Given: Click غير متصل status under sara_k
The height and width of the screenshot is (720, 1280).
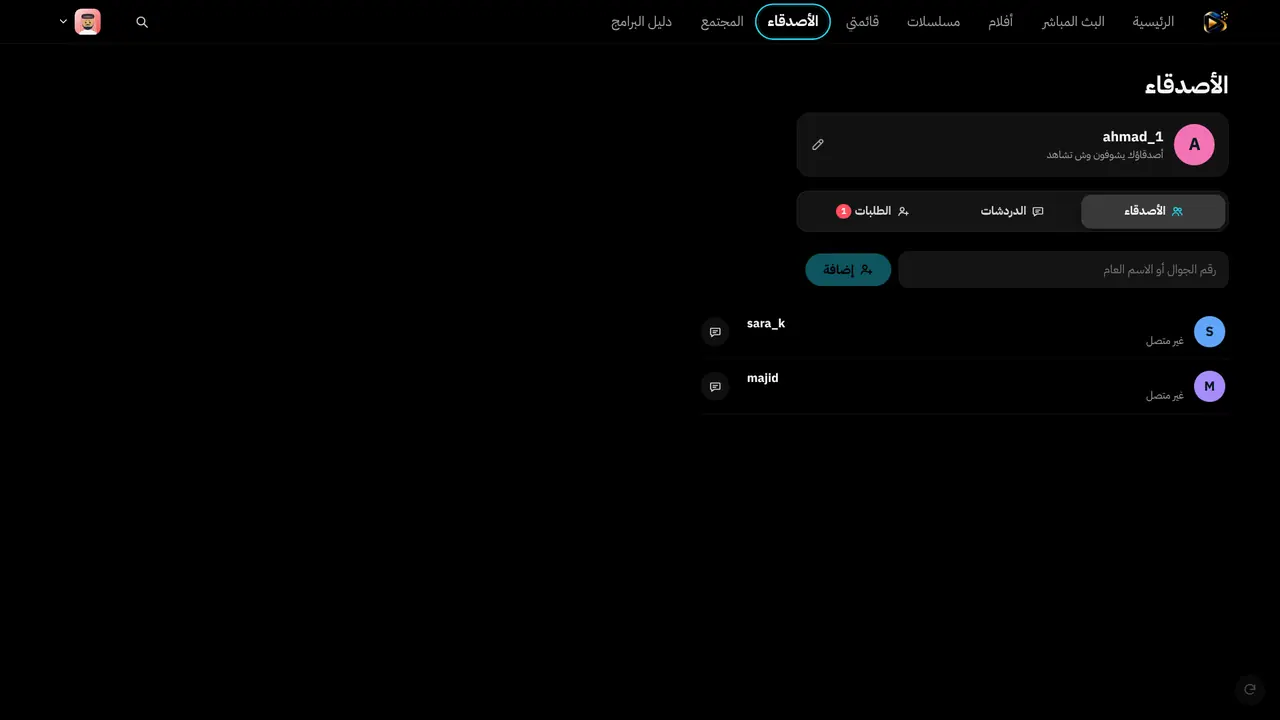Looking at the screenshot, I should (x=1165, y=341).
